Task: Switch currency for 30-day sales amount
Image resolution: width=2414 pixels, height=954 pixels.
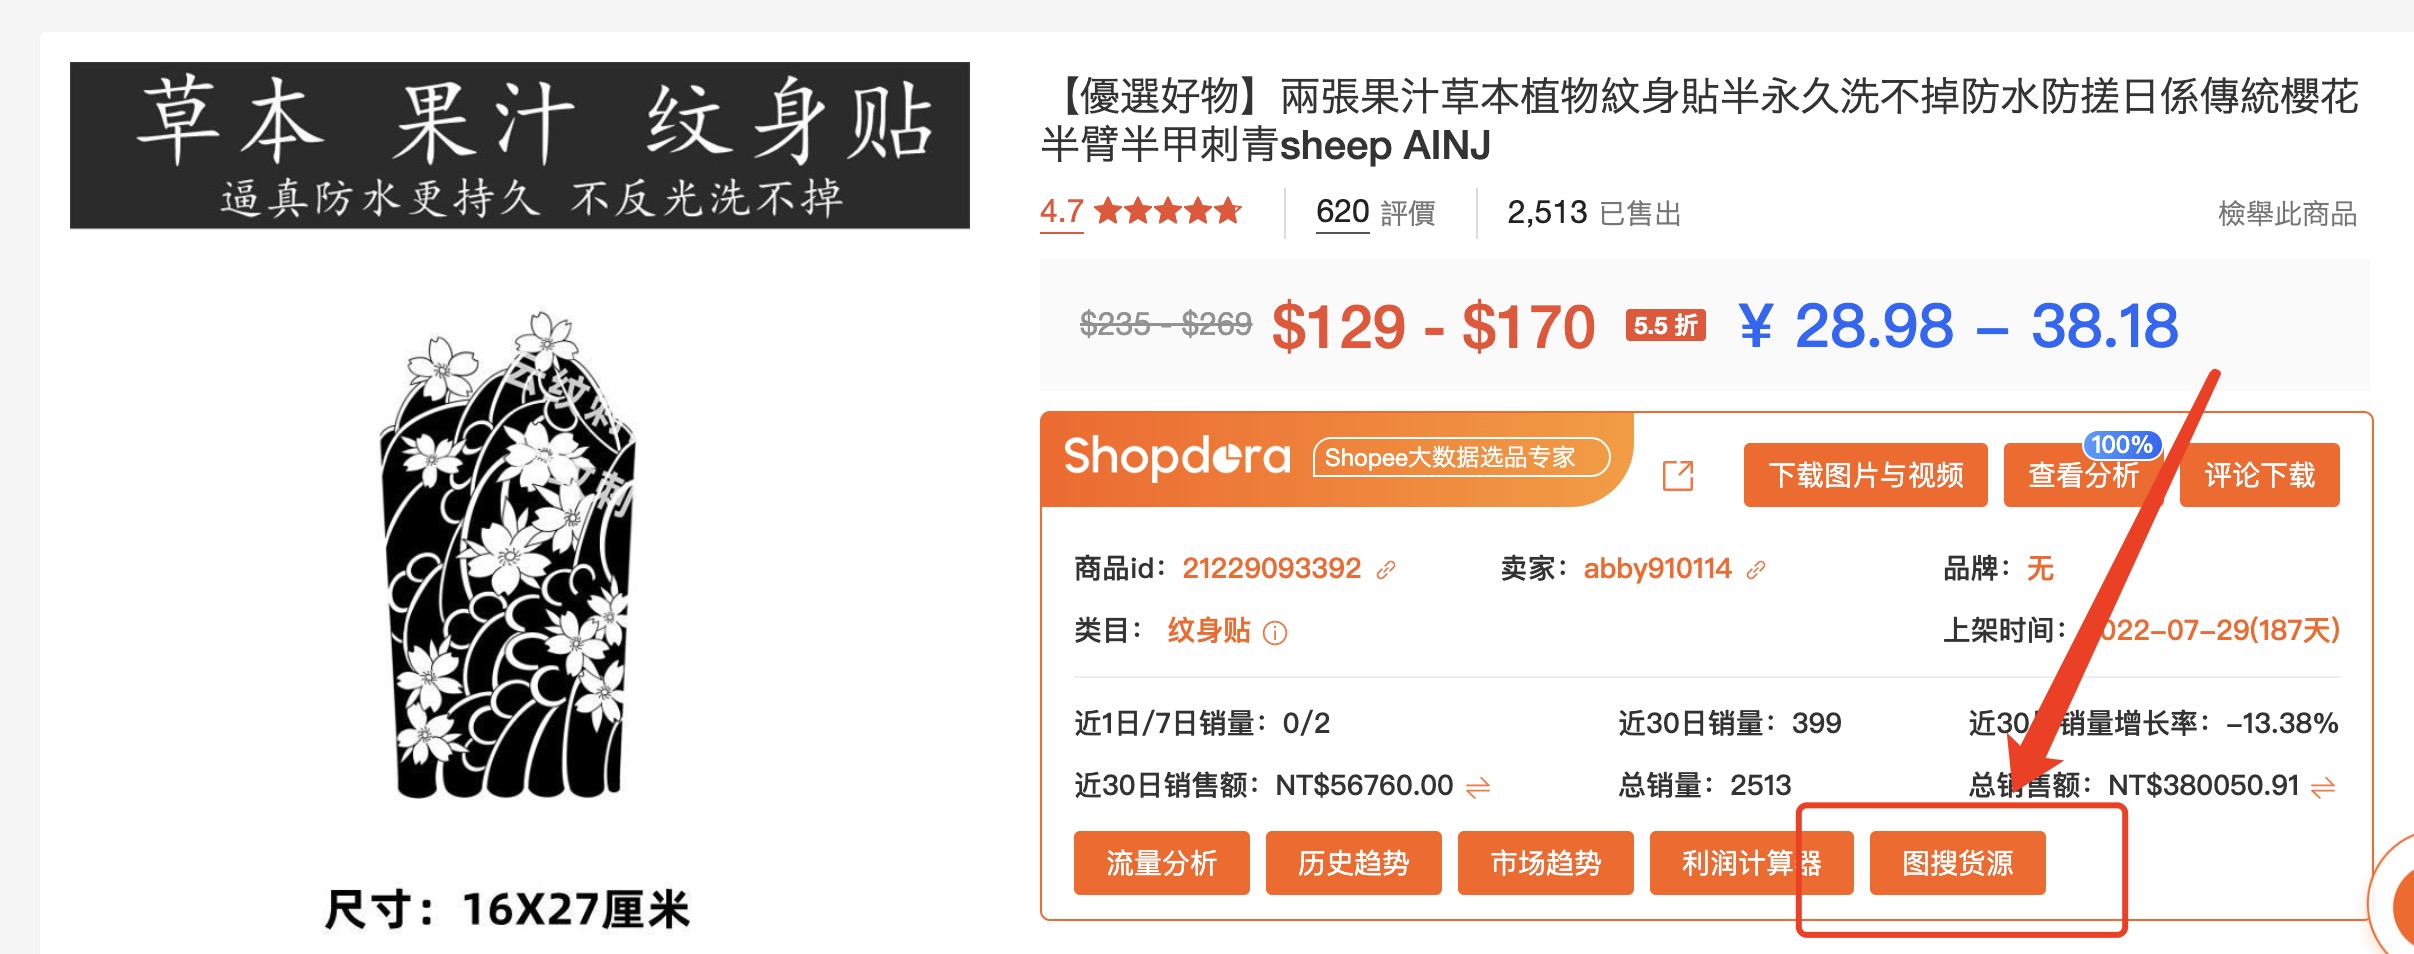Action: click(x=1478, y=788)
